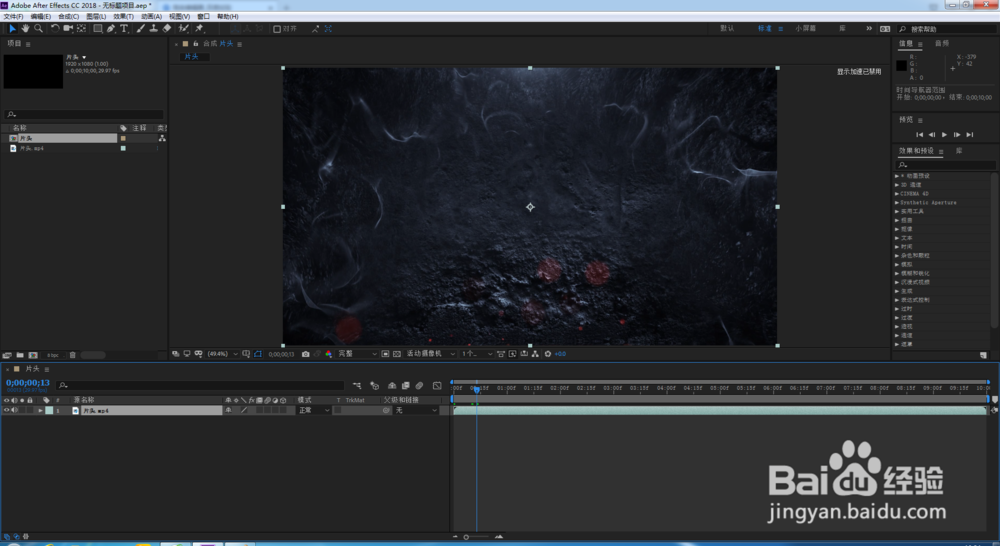The height and width of the screenshot is (546, 1000).
Task: Select the Roto Brush tool
Action: click(184, 29)
